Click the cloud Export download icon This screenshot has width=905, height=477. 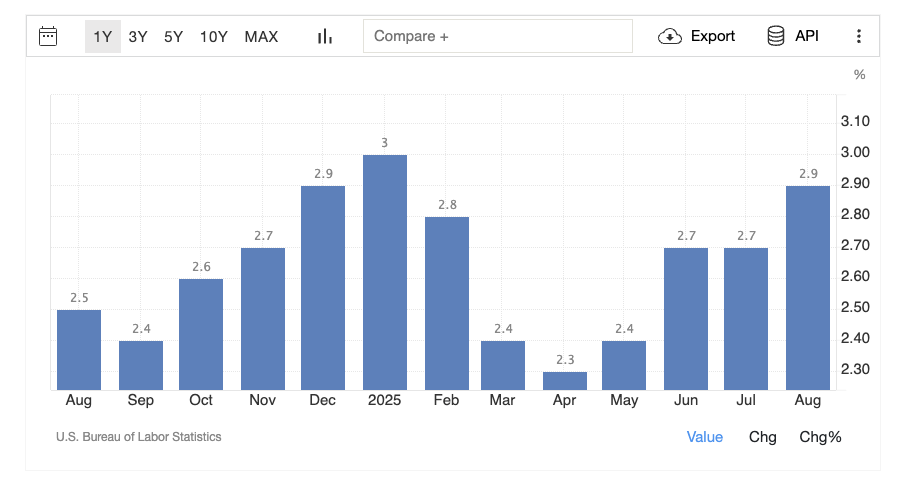coord(669,37)
